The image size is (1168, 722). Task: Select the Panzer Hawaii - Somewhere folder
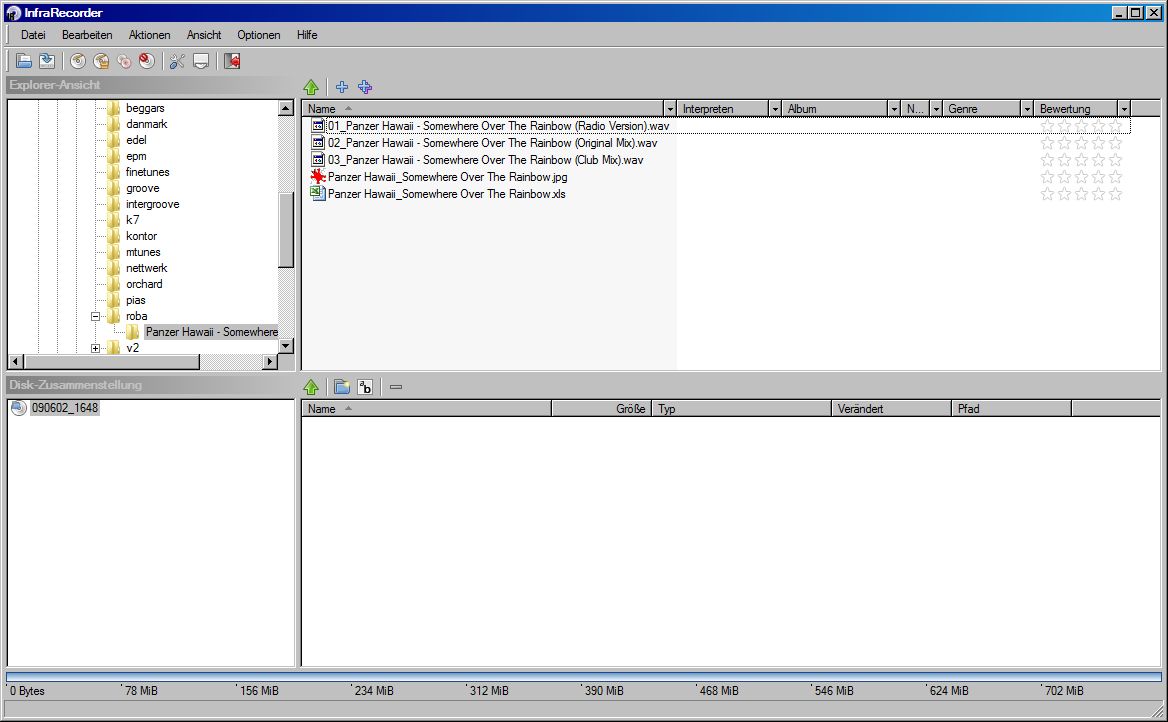click(x=212, y=332)
